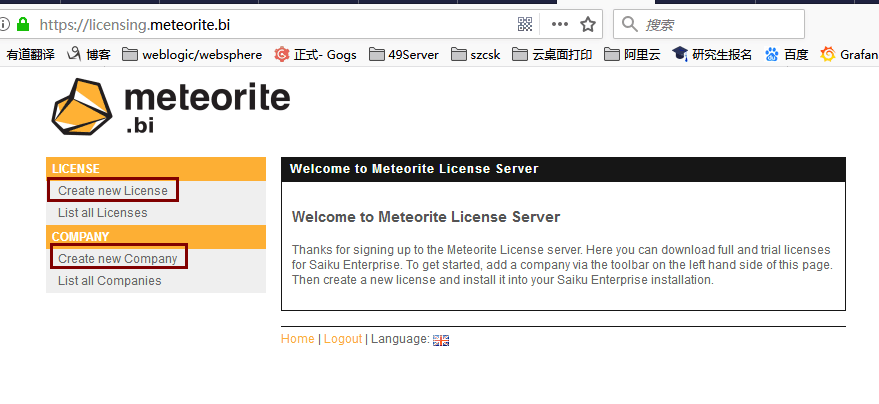Click the black Welcome to Meteorite License Server title bar
Viewport: 879px width, 404px height.
click(x=563, y=169)
